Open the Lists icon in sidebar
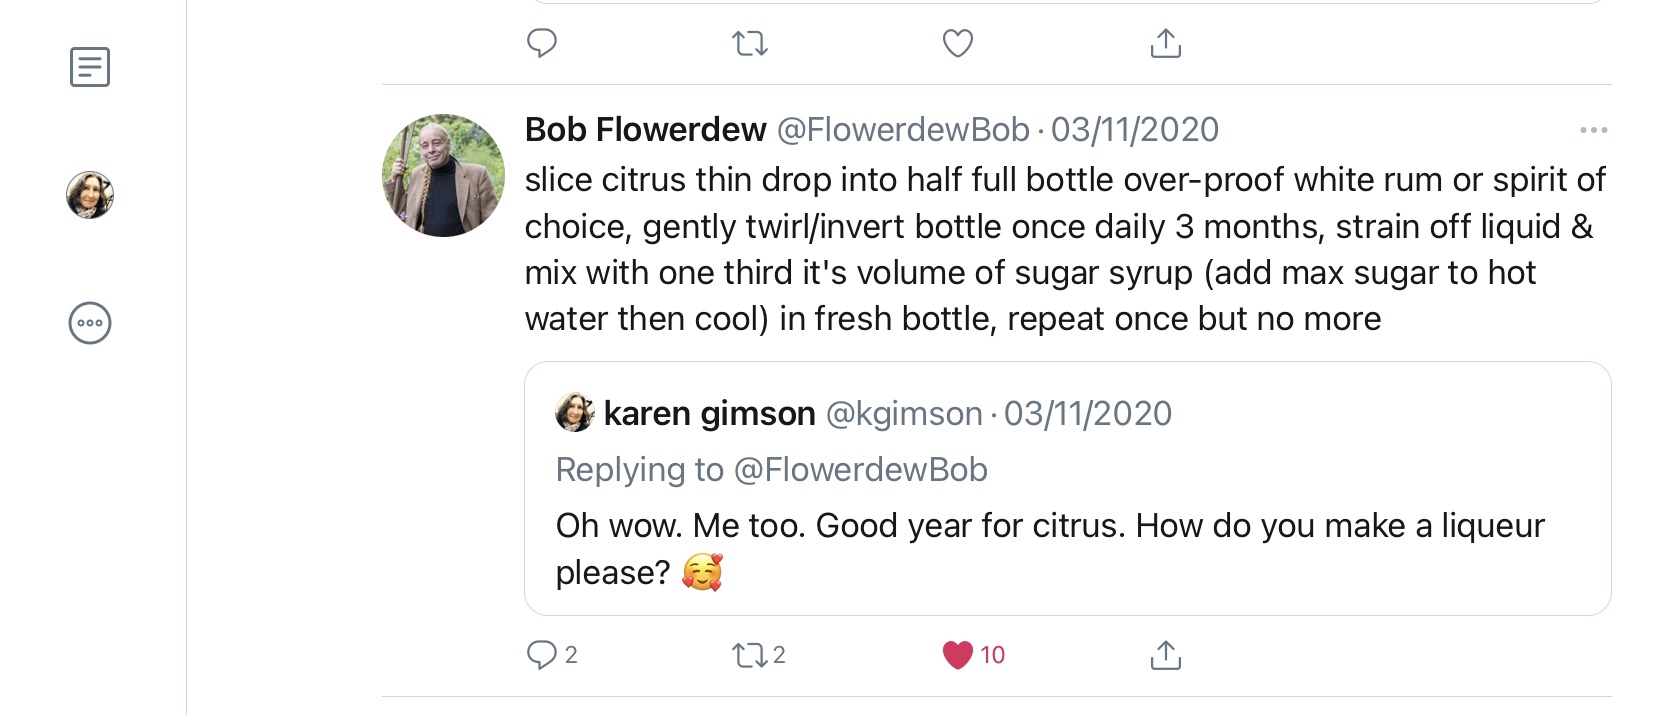The height and width of the screenshot is (715, 1680). point(90,67)
